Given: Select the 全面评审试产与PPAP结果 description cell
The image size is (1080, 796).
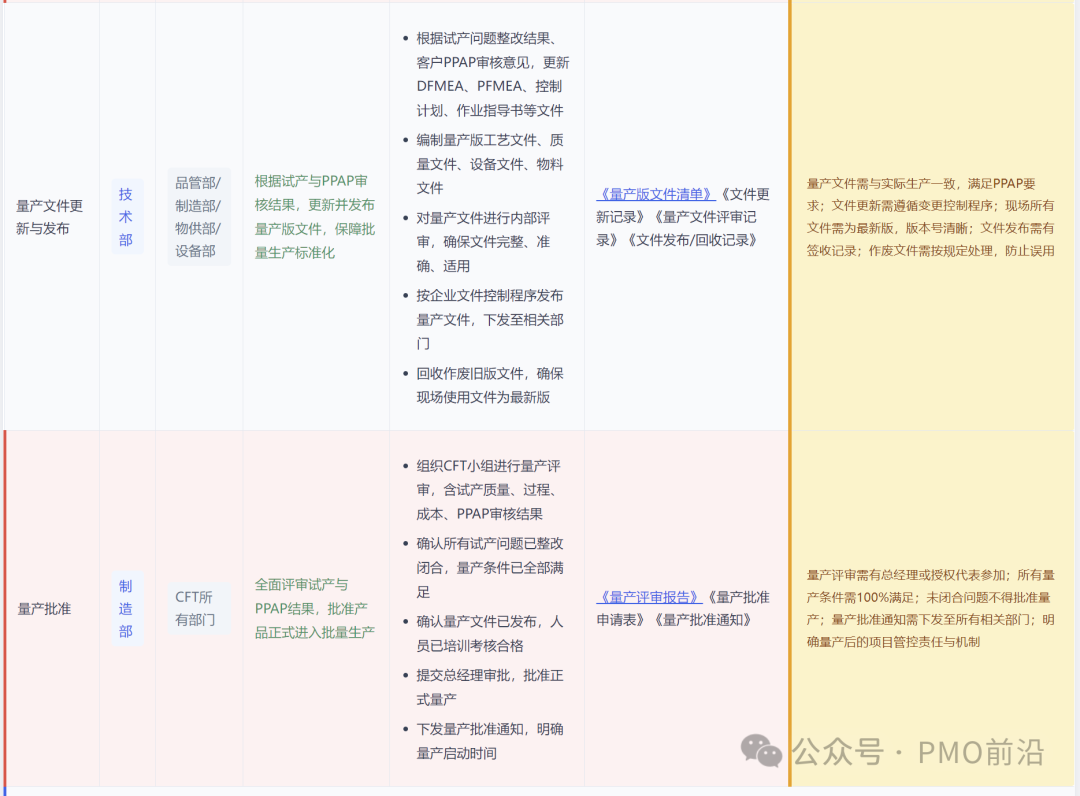Looking at the screenshot, I should [x=313, y=608].
